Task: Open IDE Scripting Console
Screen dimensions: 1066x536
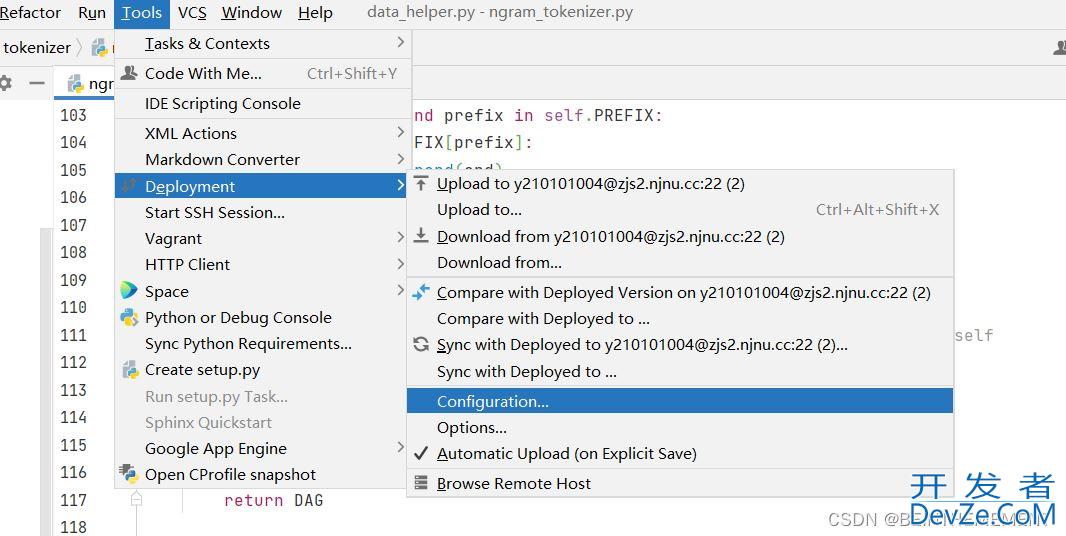Action: pyautogui.click(x=262, y=103)
